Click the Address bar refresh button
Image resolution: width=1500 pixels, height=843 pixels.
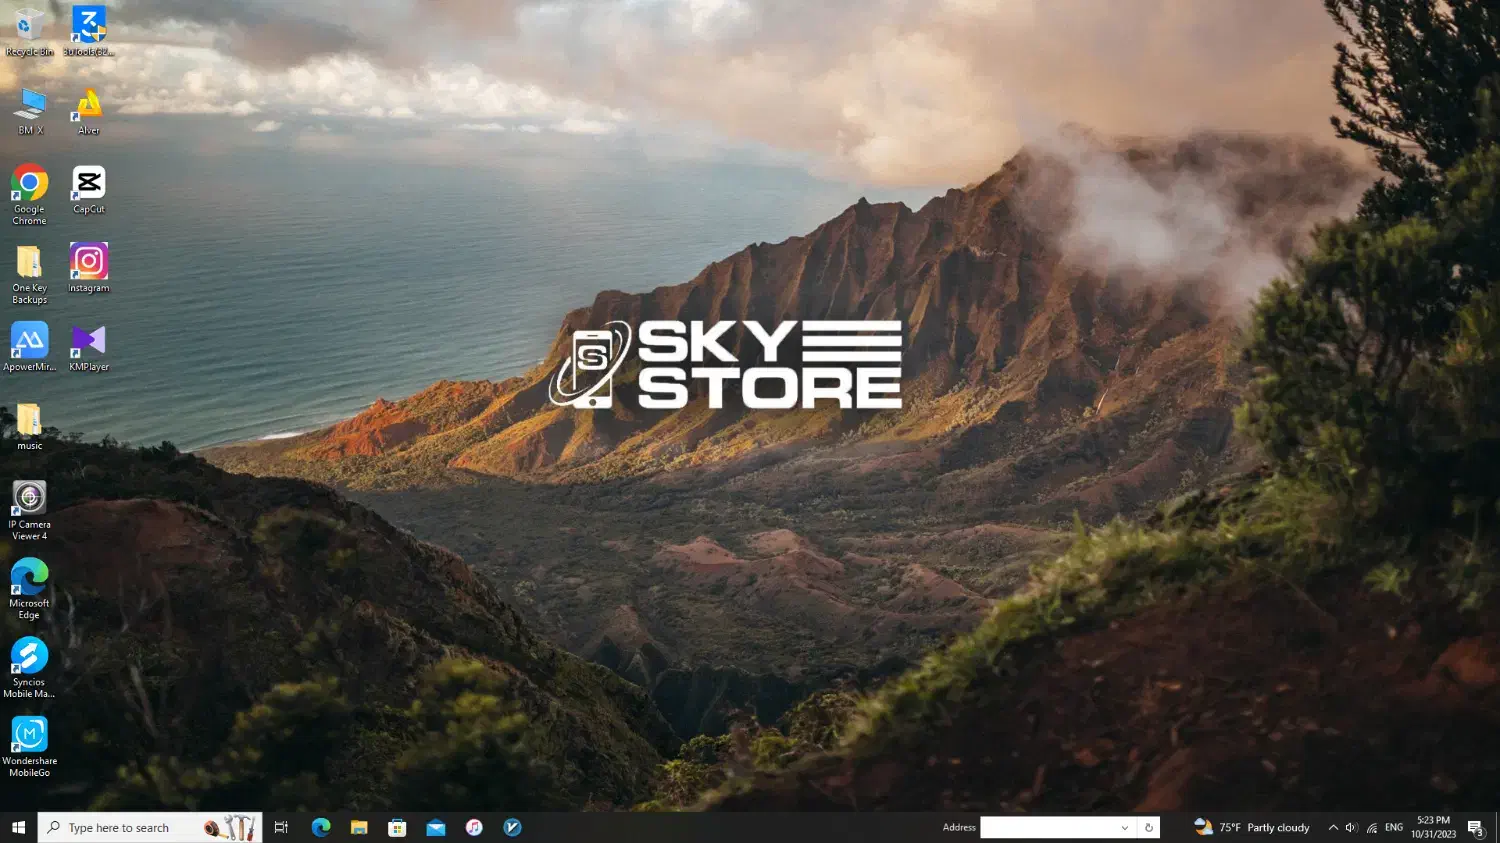(1149, 827)
